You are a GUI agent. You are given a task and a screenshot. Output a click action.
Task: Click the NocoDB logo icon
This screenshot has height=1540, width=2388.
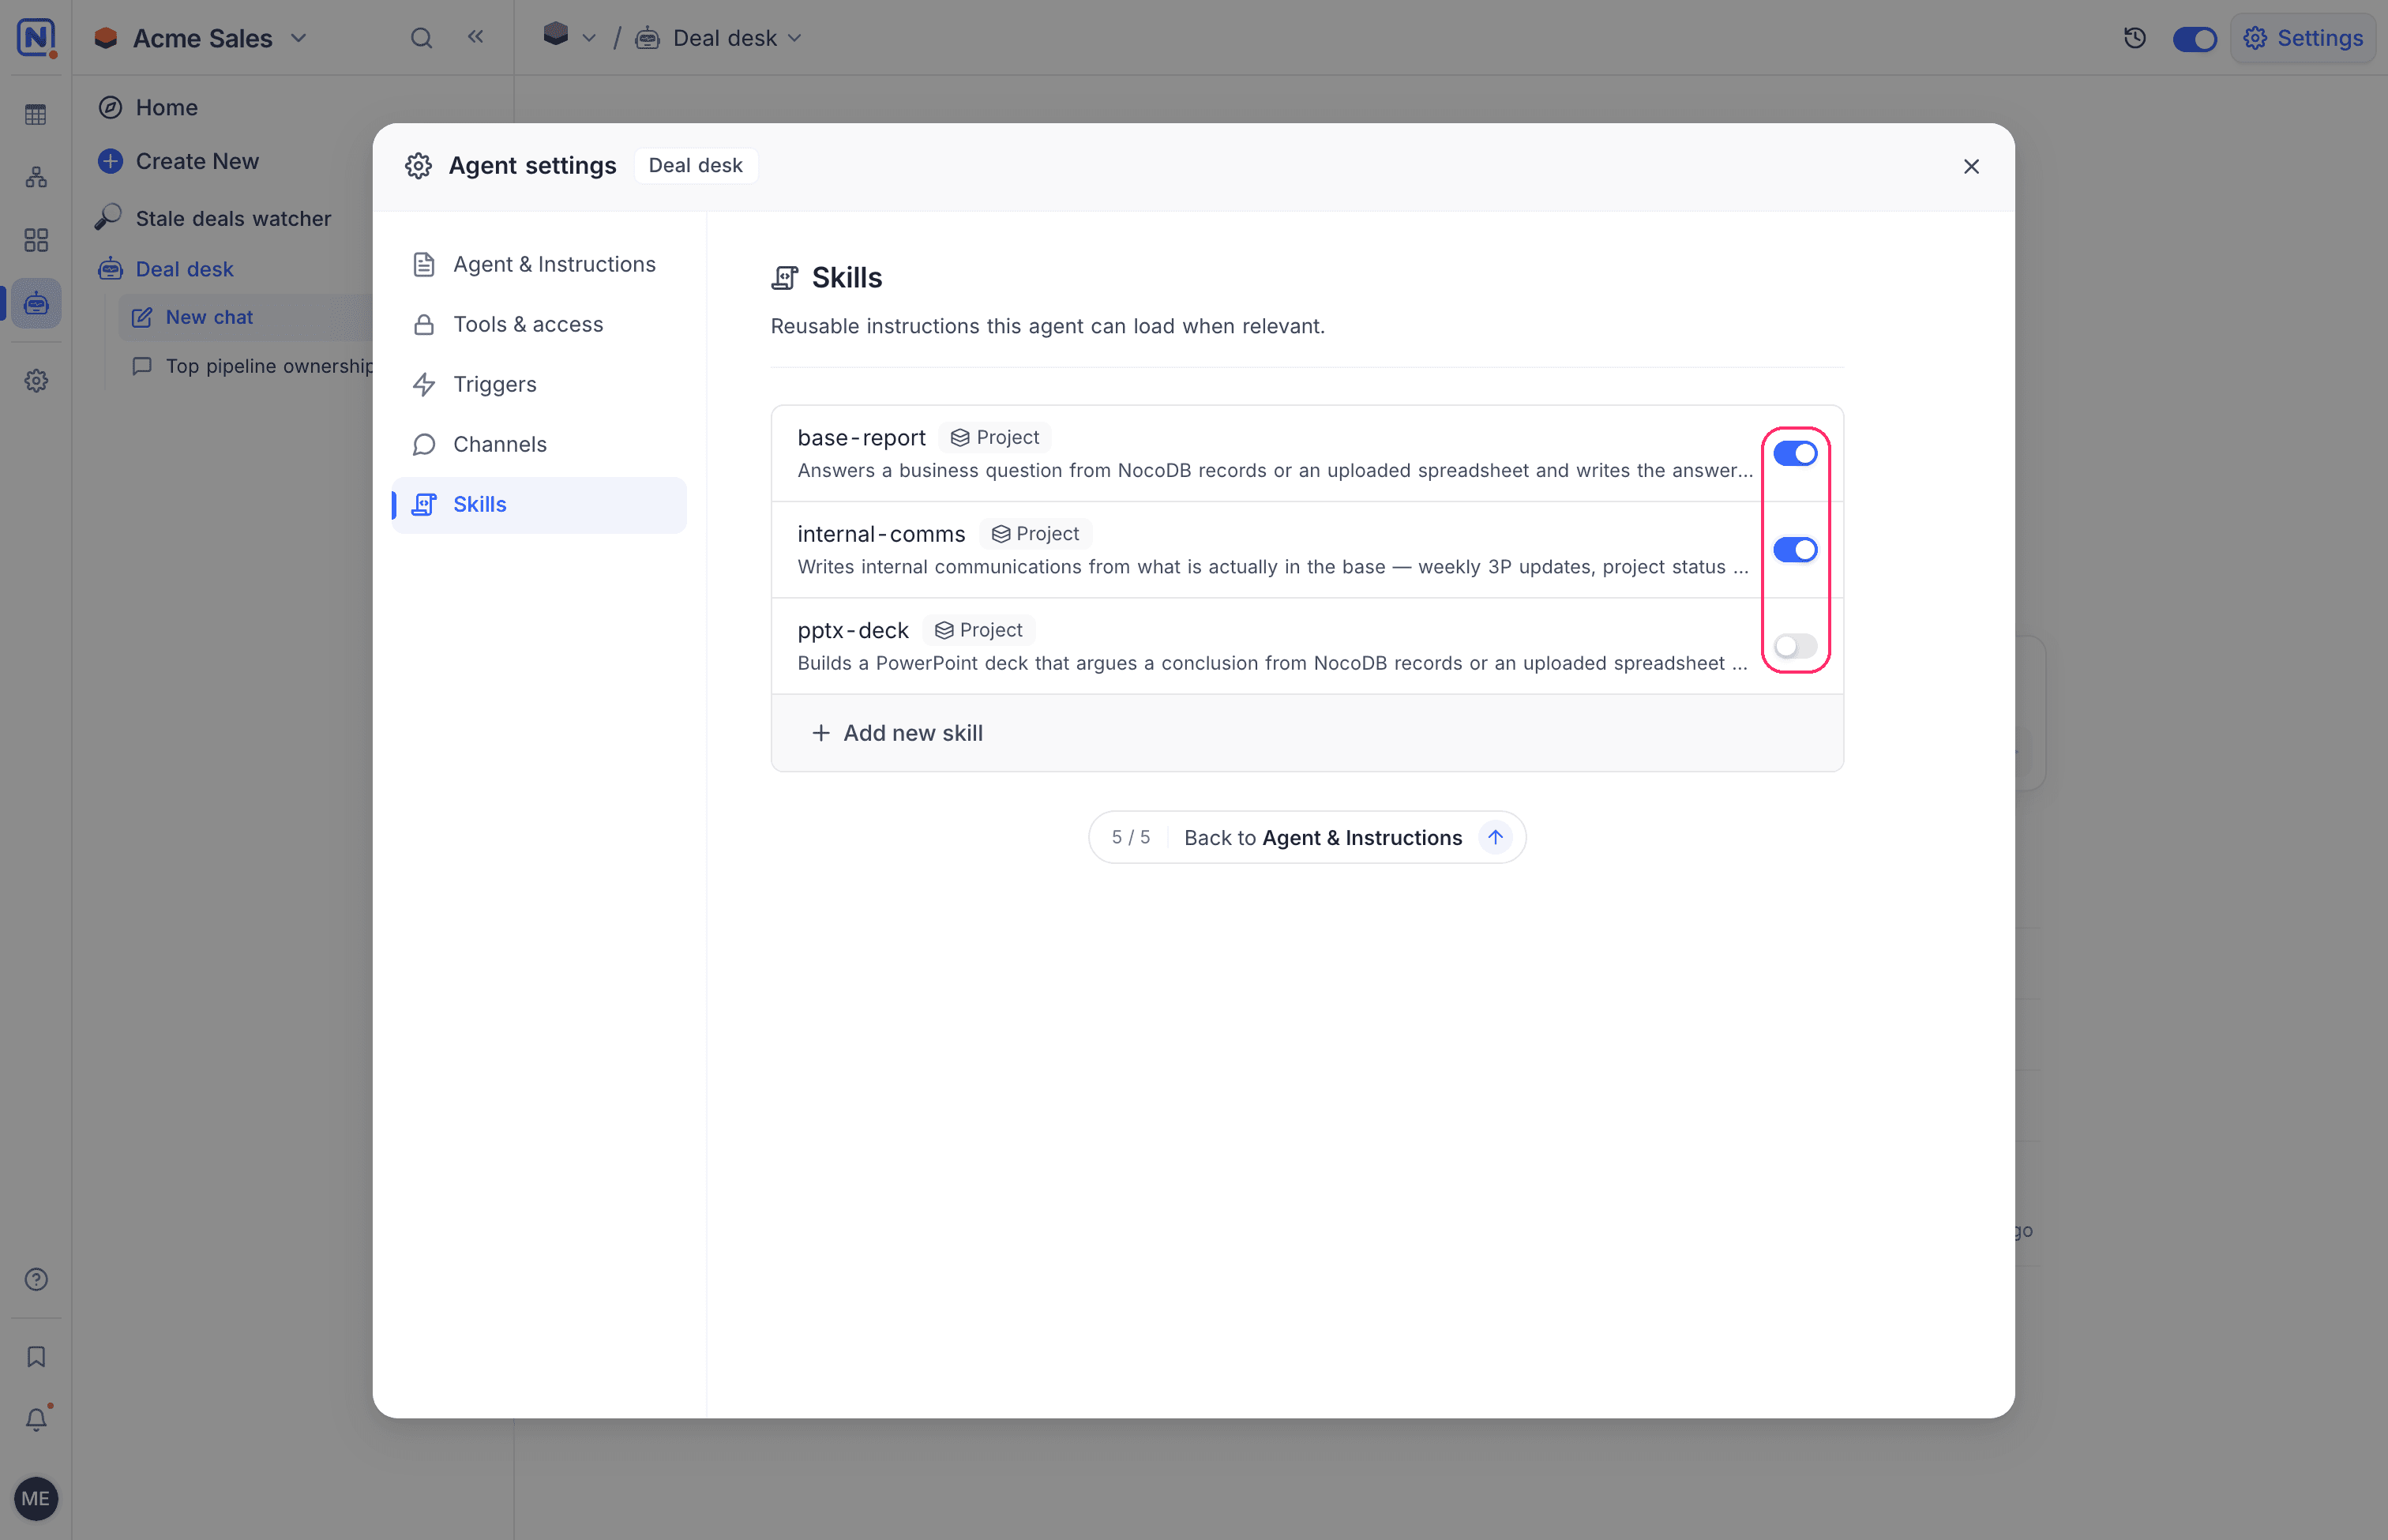36,38
